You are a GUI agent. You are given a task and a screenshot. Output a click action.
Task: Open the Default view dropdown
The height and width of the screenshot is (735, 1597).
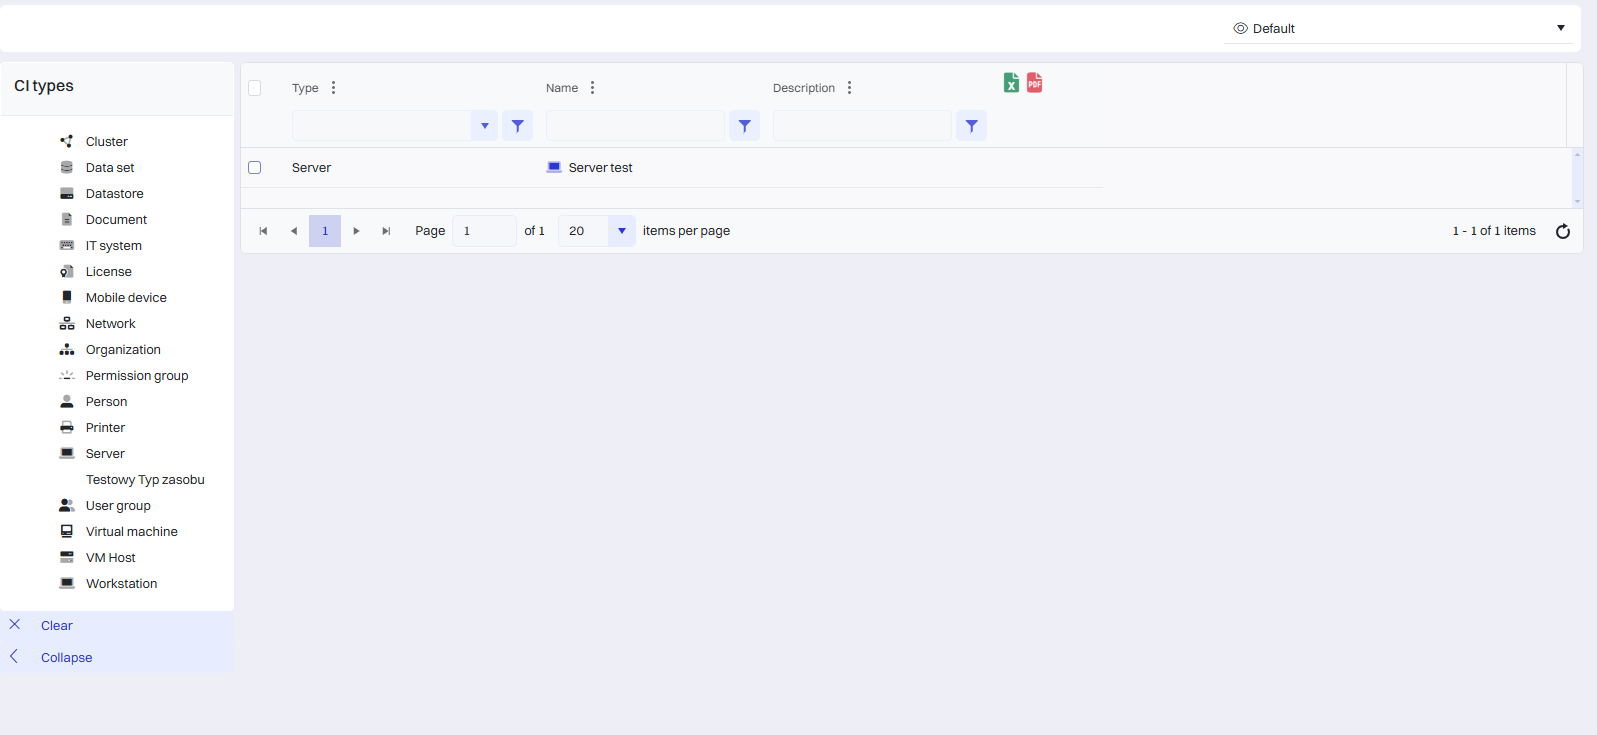coord(1400,28)
